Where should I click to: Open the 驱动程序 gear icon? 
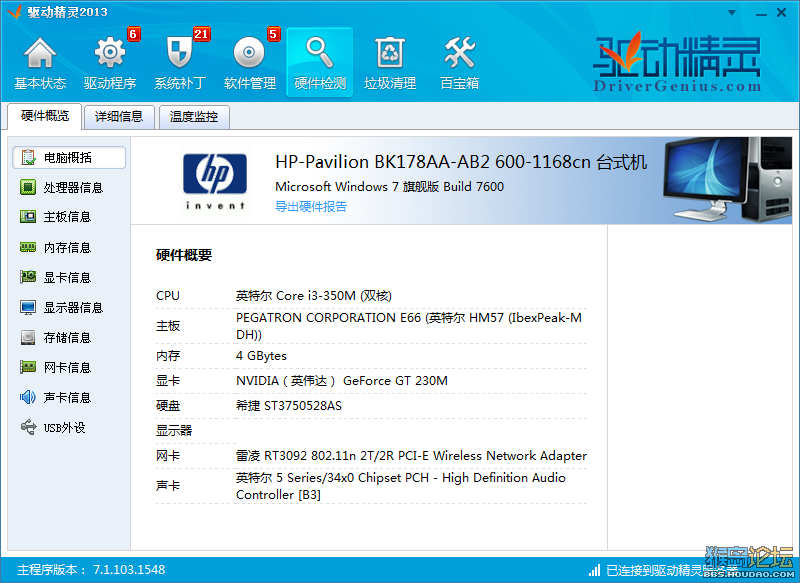110,53
